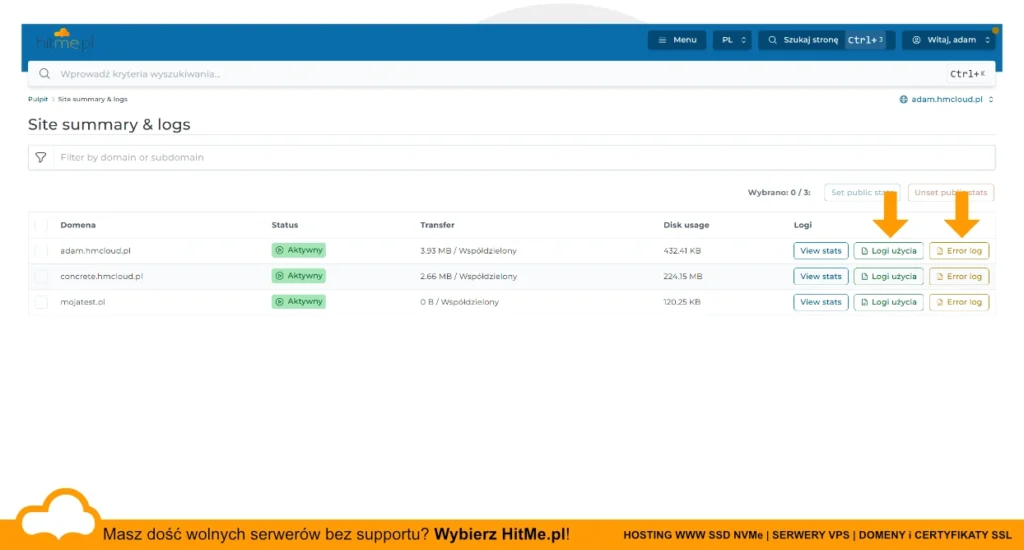Open Logi użycia for adam.hmcloud.pl
1024x550 pixels.
coord(888,251)
